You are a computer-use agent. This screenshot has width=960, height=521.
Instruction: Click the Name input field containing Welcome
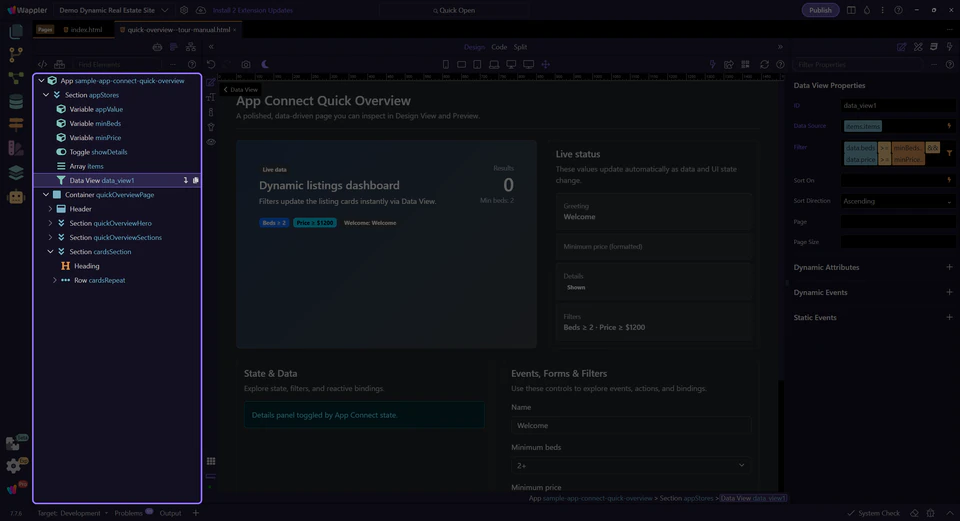(631, 425)
